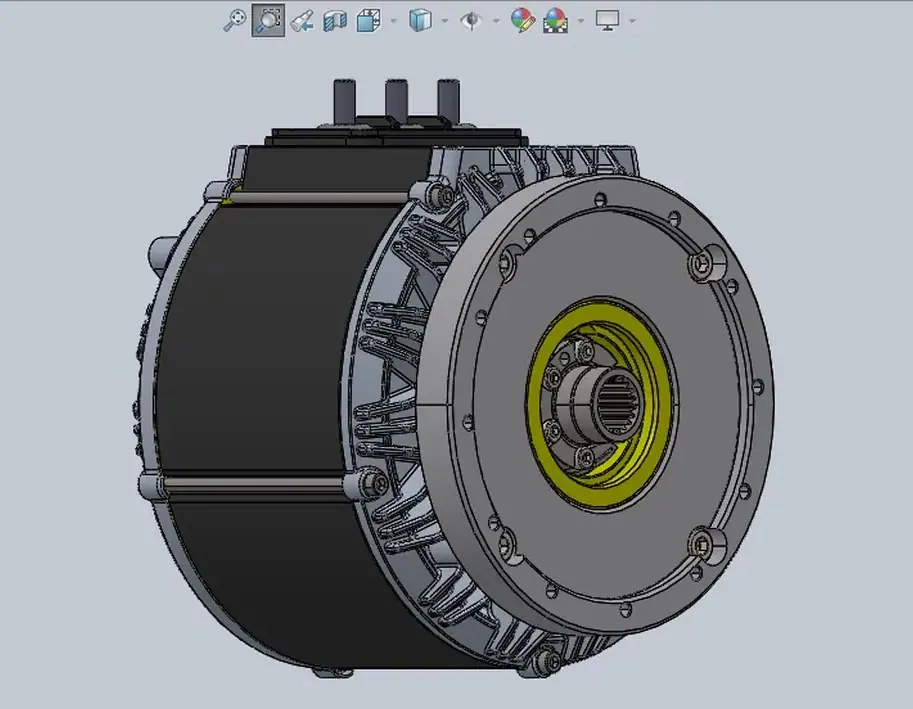Expand the View Orientation dropdown arrow
913x709 pixels.
coord(394,21)
